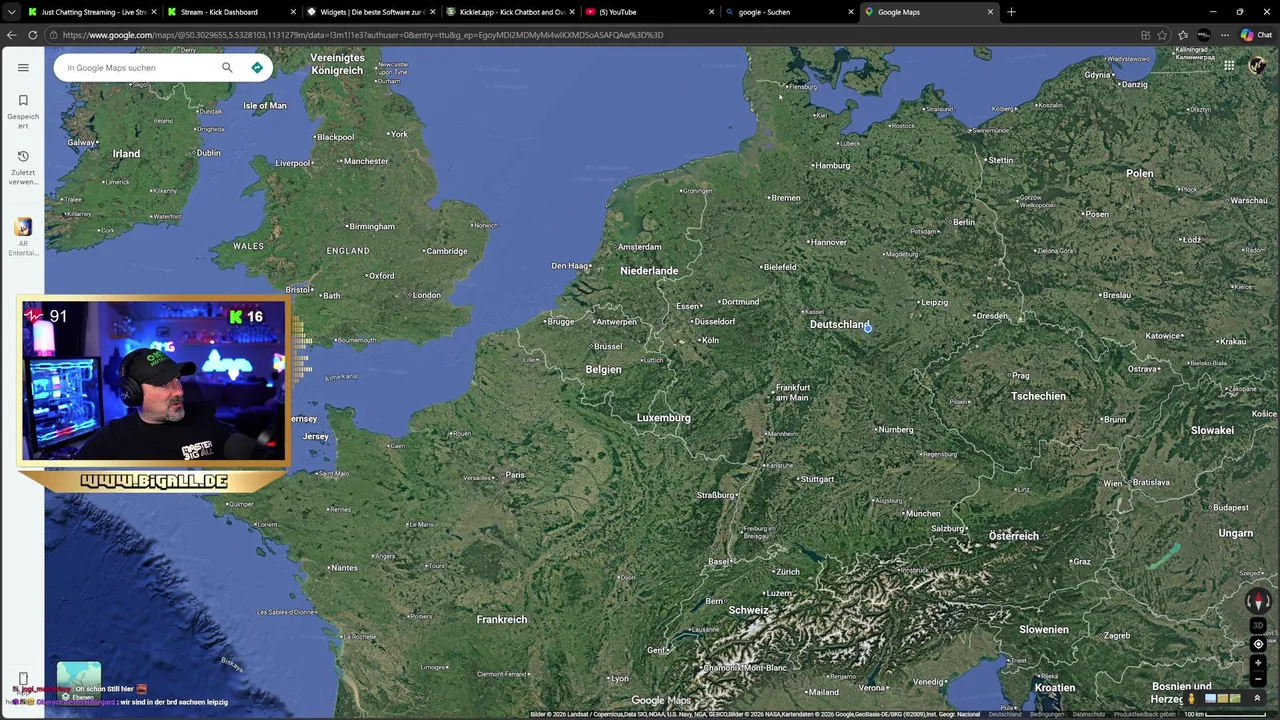1280x720 pixels.
Task: Click the Deutschland footer link
Action: (1005, 714)
